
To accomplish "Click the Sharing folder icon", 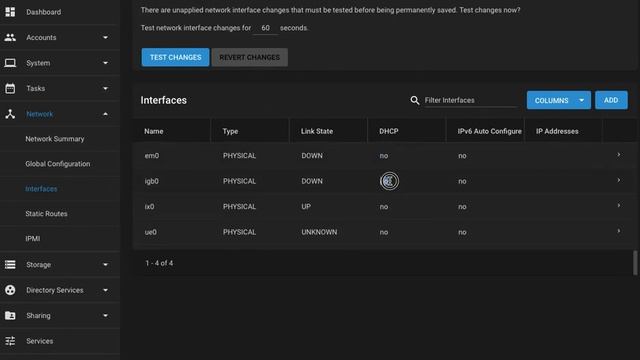I will 10,316.
